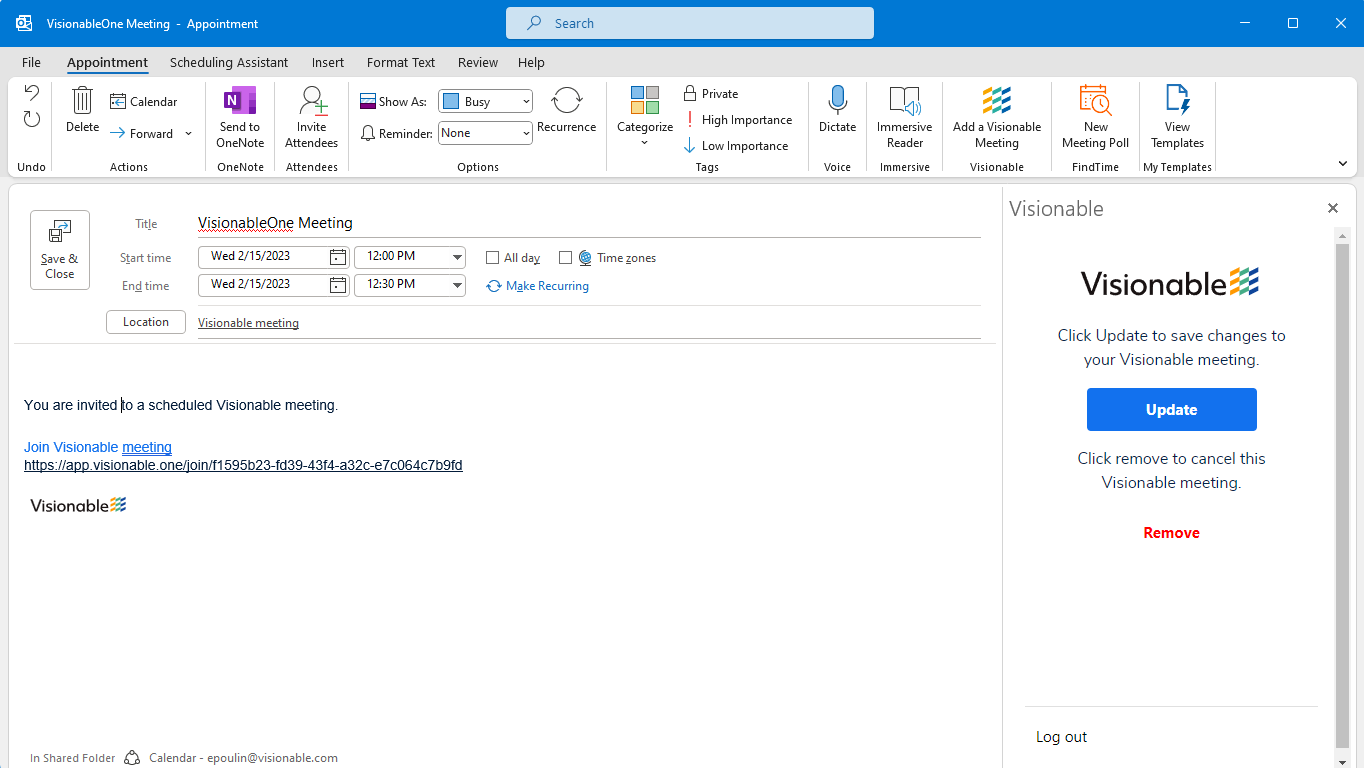Set Low Importance tag
Viewport: 1366px width, 768px height.
(x=736, y=145)
